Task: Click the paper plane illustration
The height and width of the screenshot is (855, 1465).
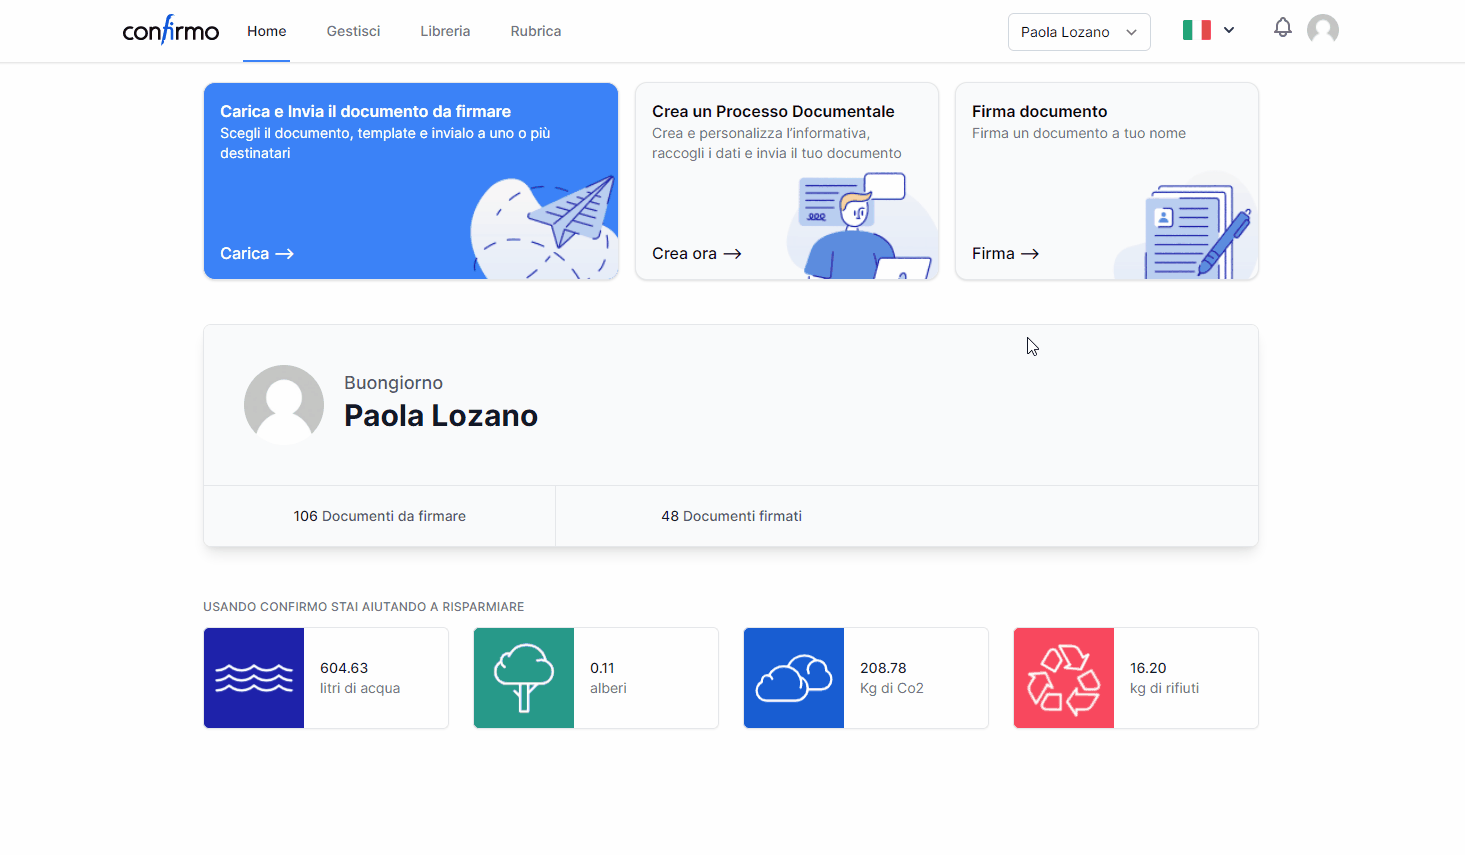Action: pyautogui.click(x=570, y=212)
